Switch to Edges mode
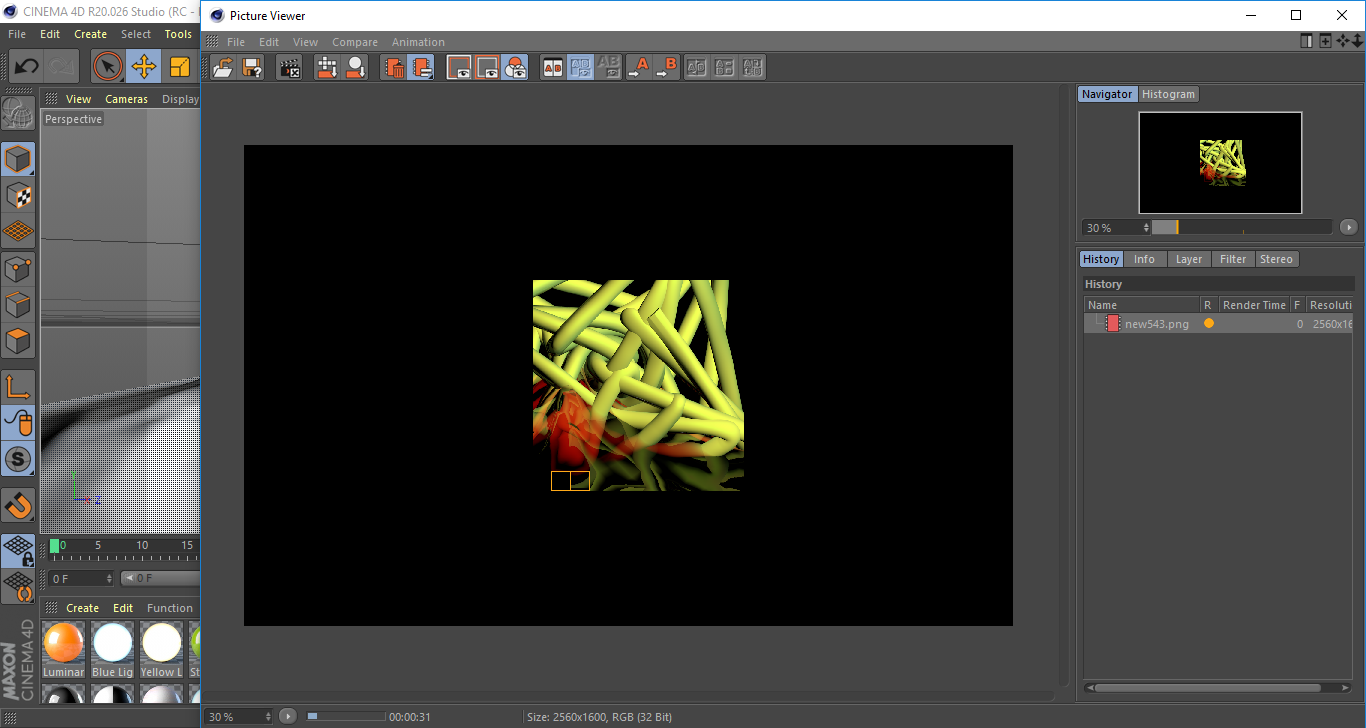 [x=18, y=305]
